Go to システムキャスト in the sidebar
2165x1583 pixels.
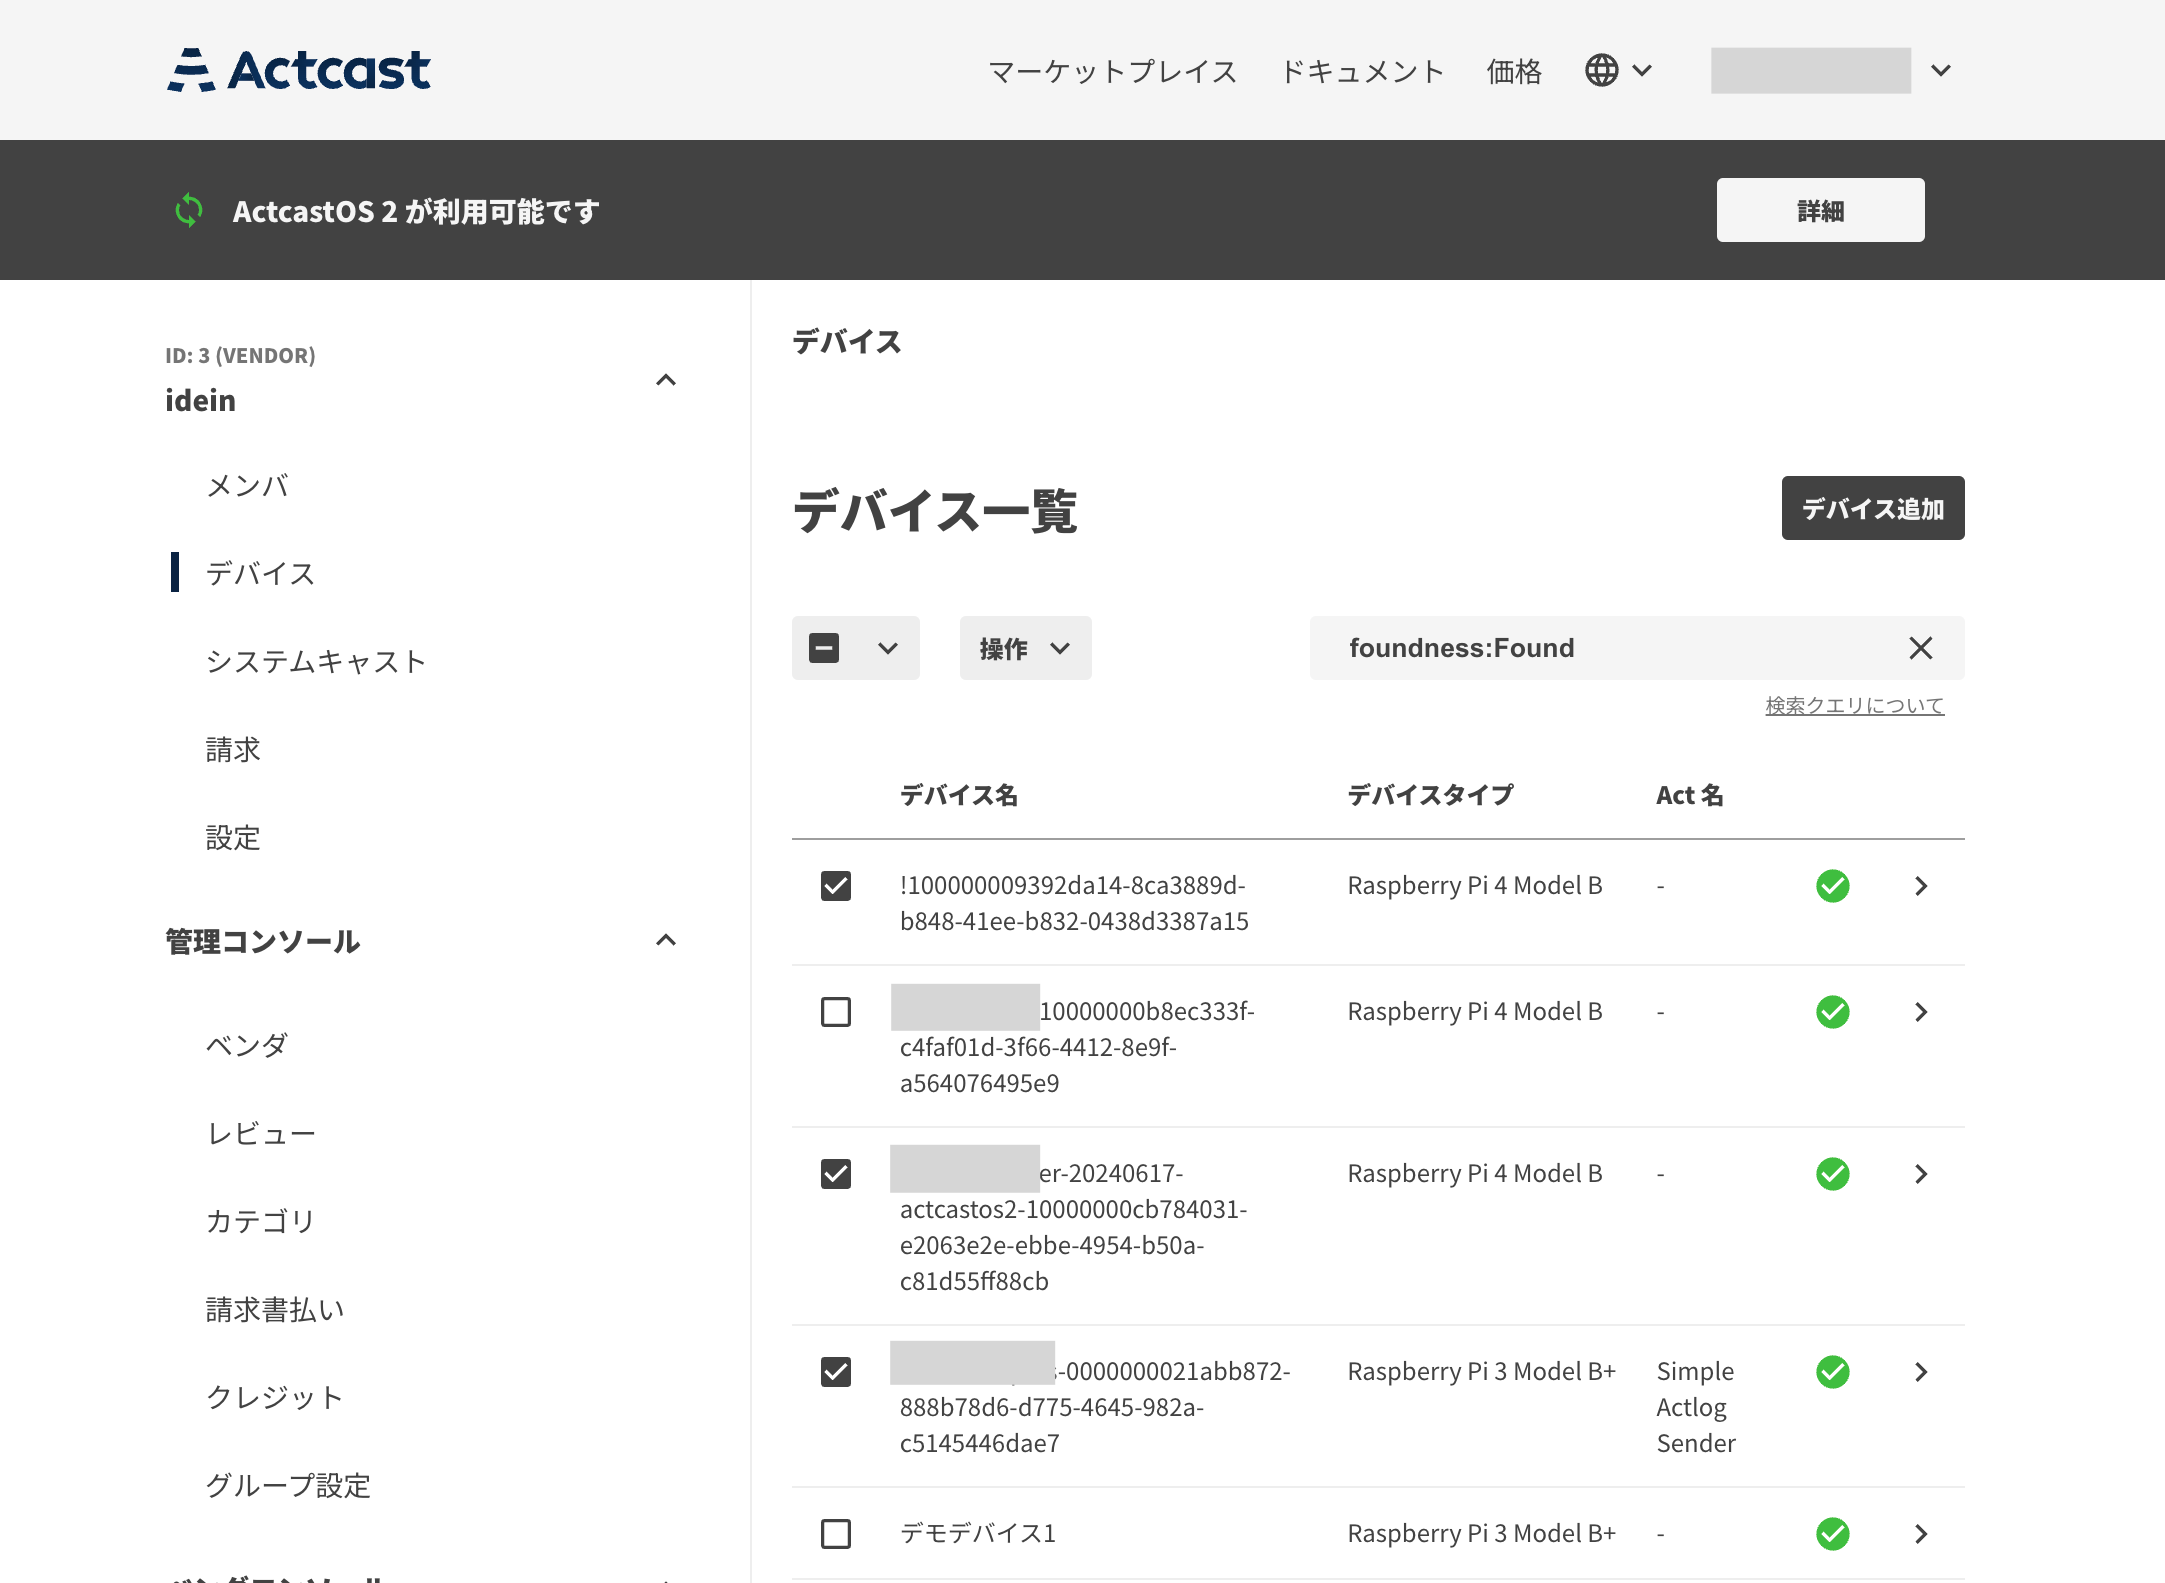(316, 661)
